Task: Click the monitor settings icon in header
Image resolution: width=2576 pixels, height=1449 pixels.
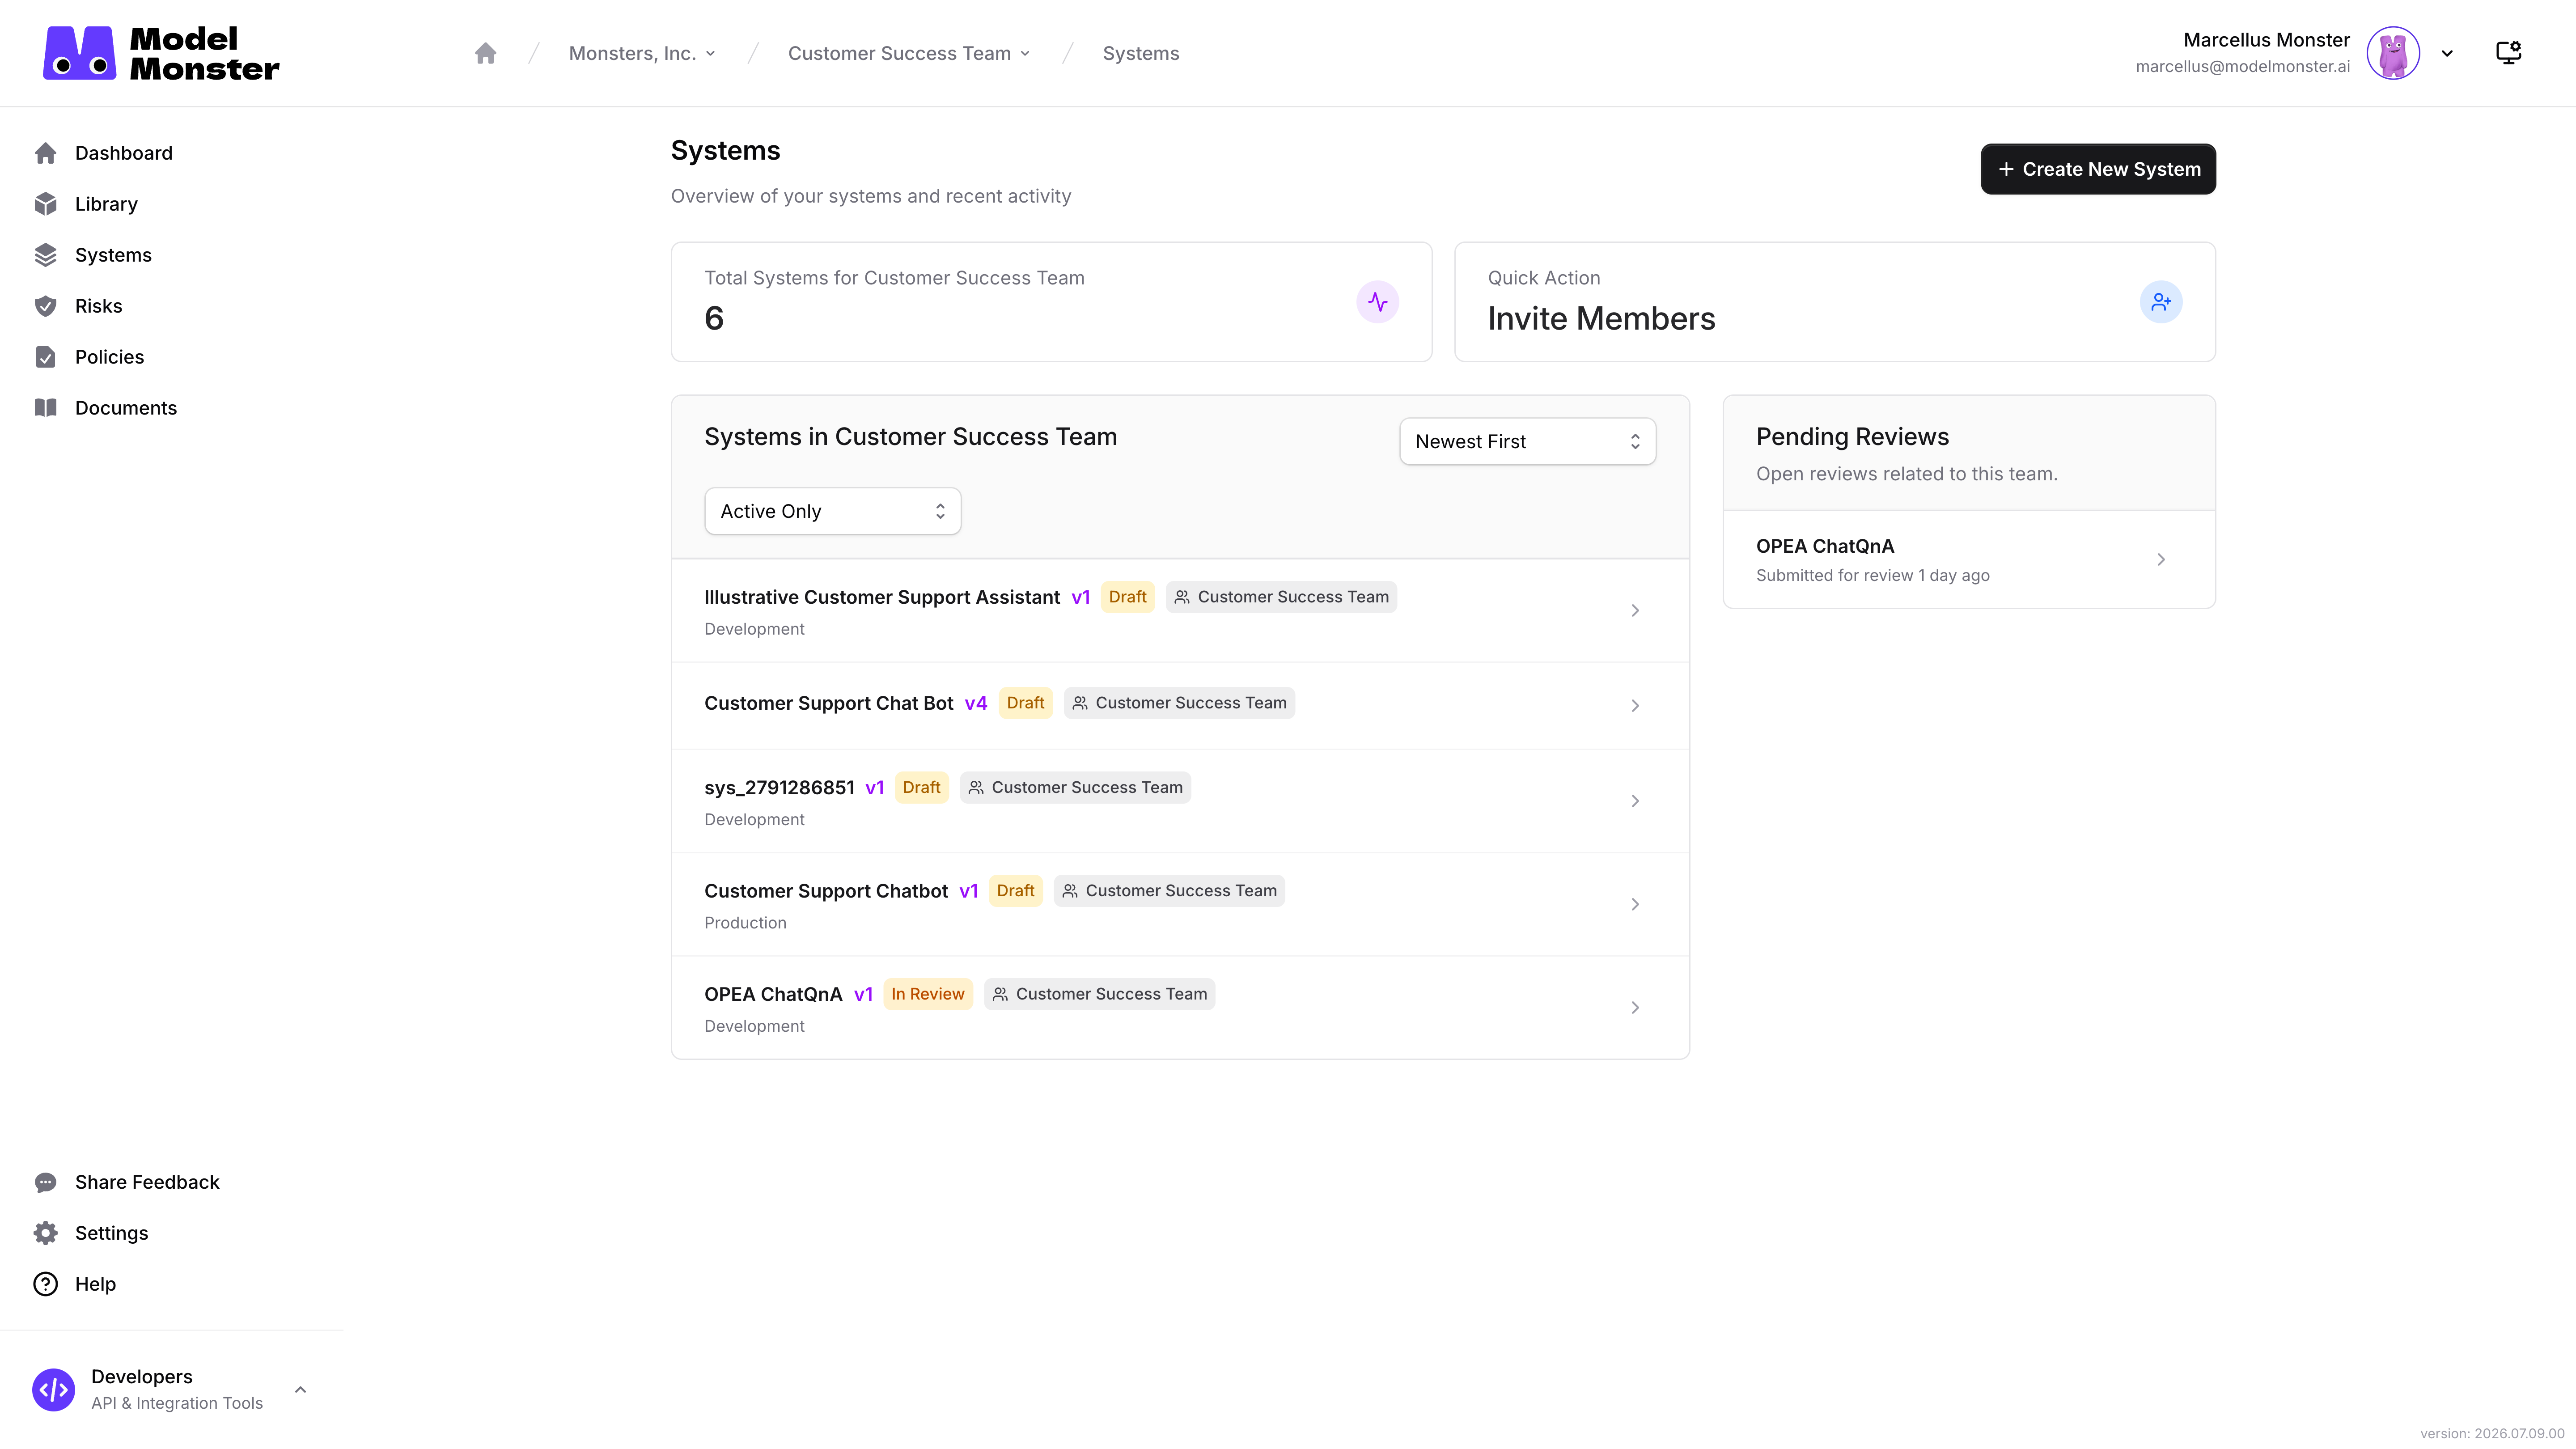Action: [2508, 53]
